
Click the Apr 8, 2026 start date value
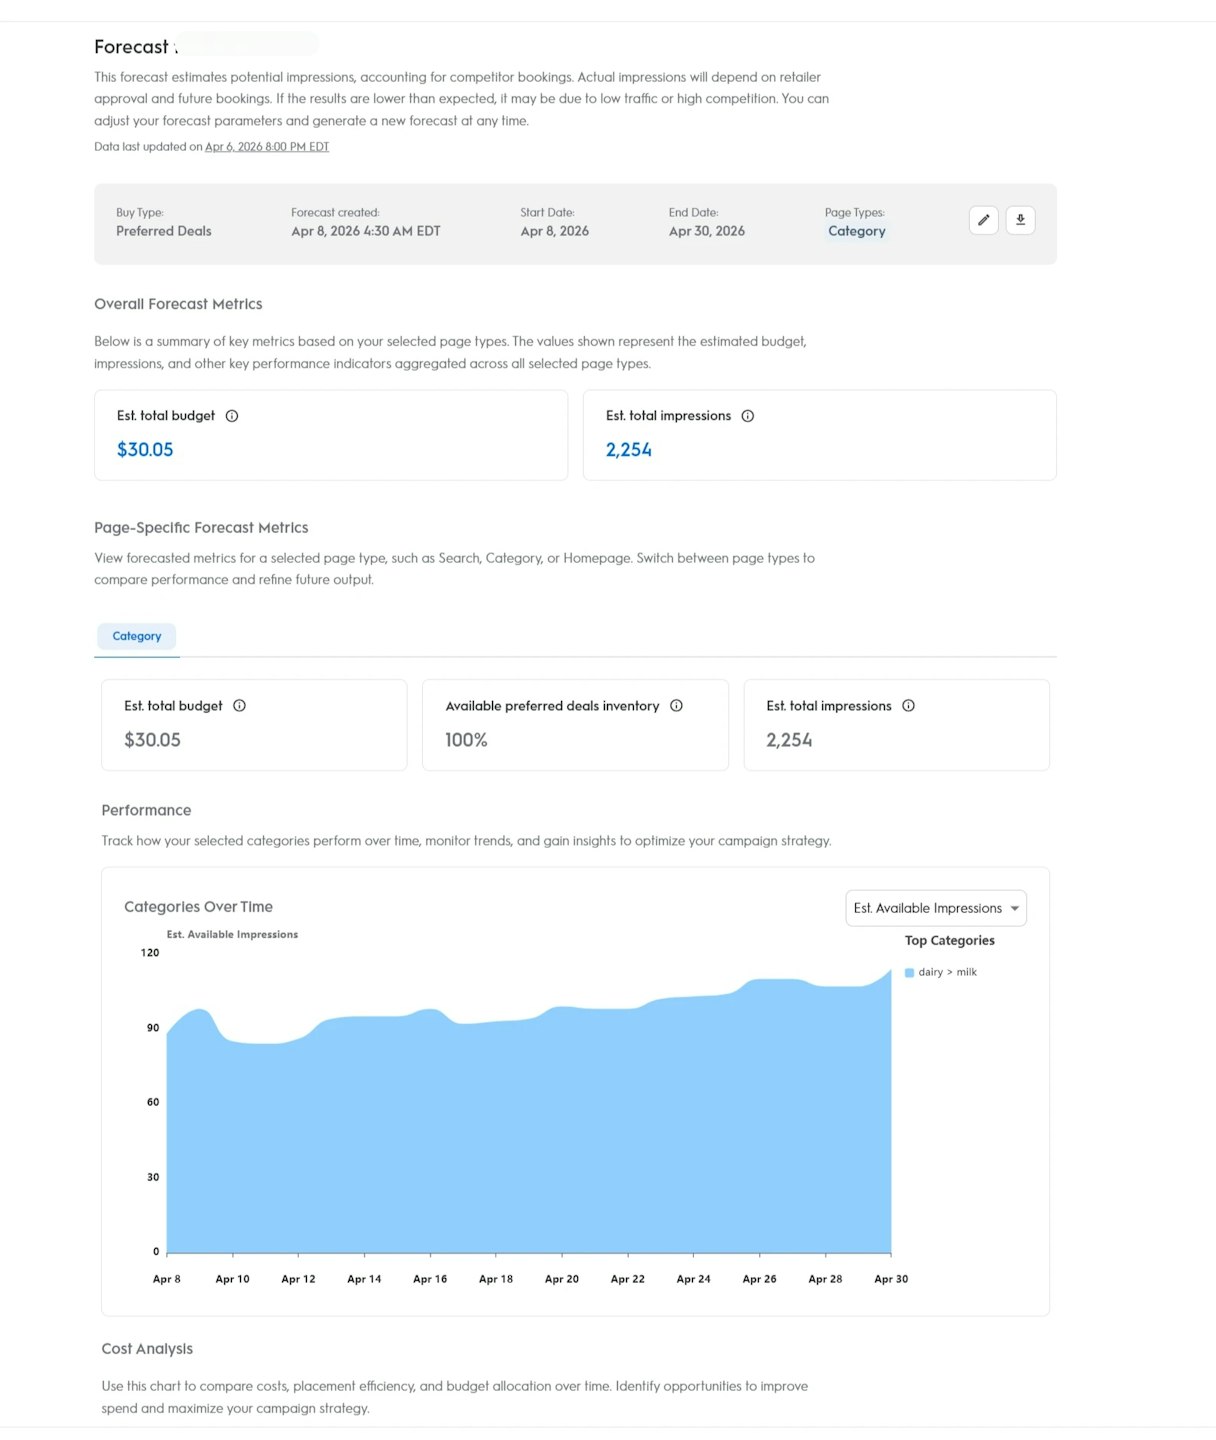[x=555, y=231]
